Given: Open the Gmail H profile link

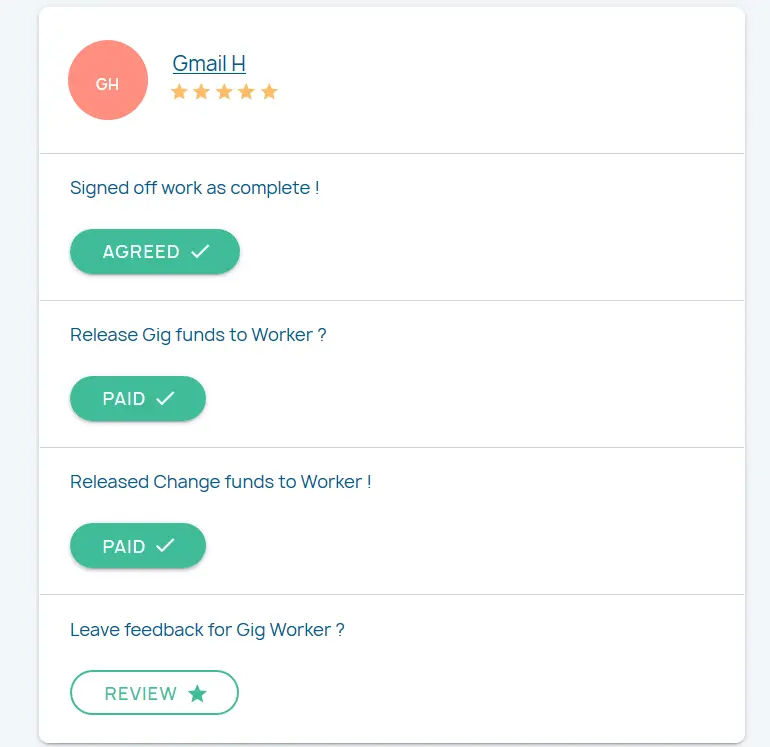Looking at the screenshot, I should tap(209, 63).
